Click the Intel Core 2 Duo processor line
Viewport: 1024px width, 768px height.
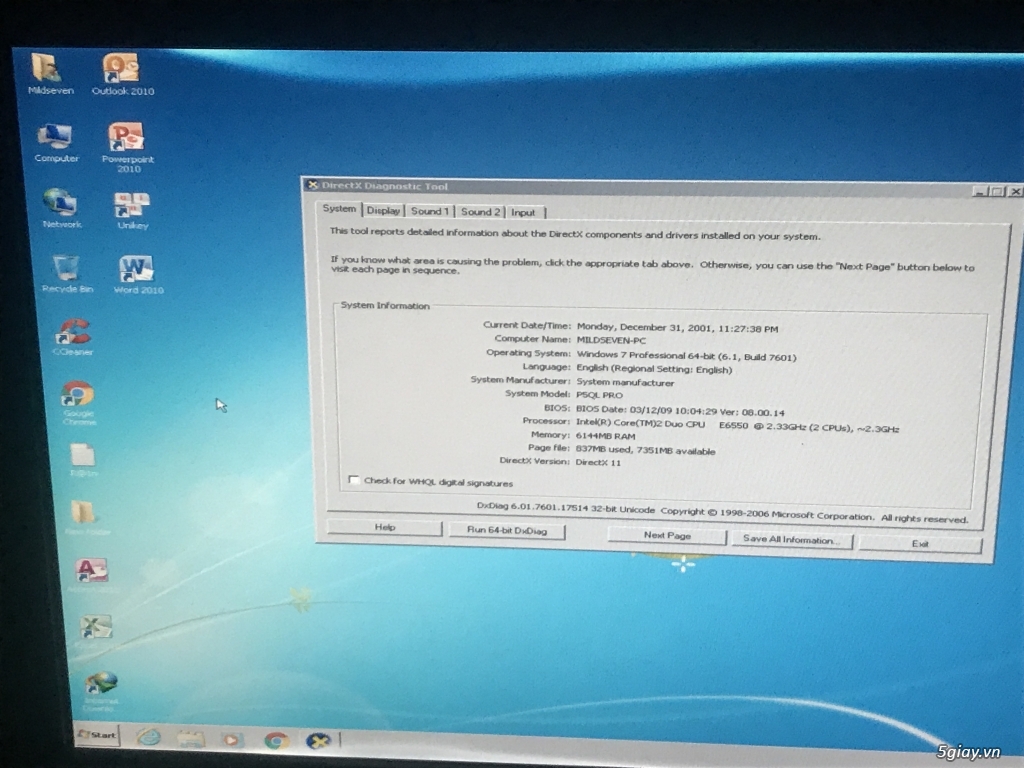click(737, 425)
